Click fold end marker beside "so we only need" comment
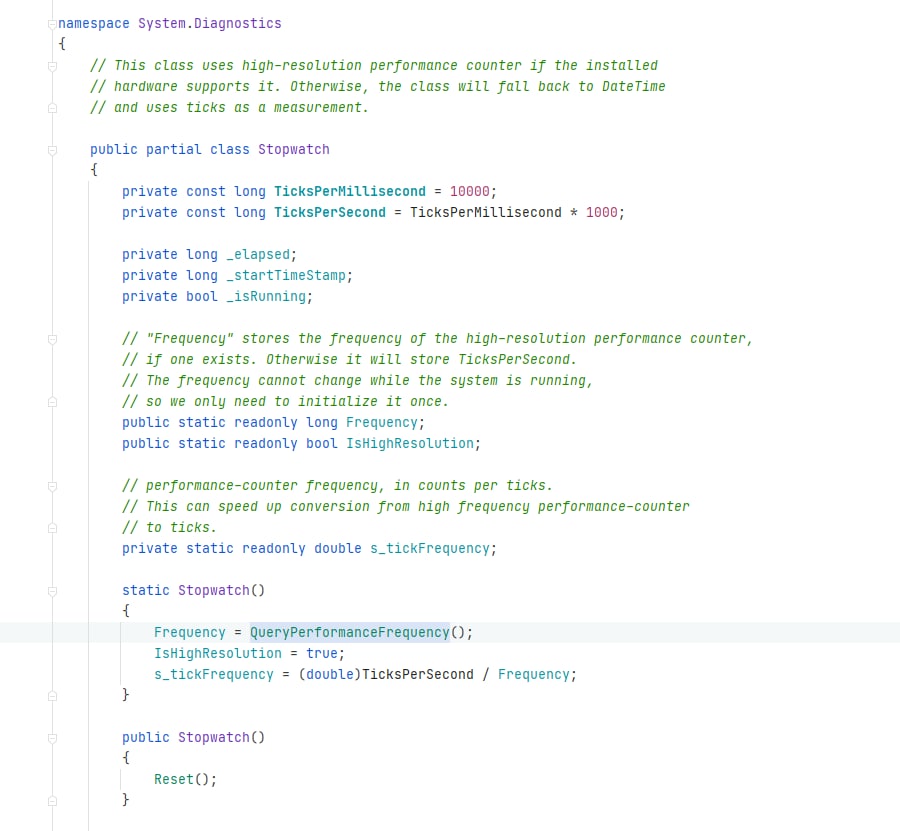 pyautogui.click(x=52, y=402)
